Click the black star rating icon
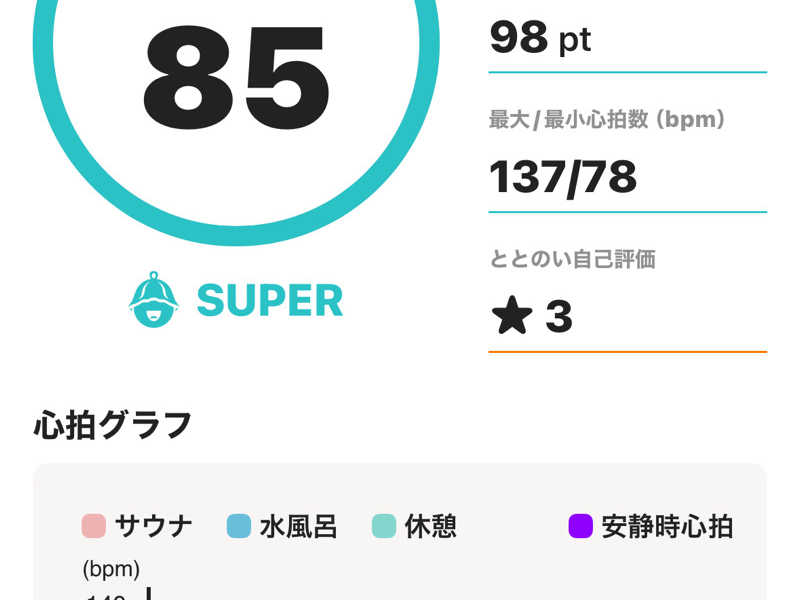 [x=512, y=315]
